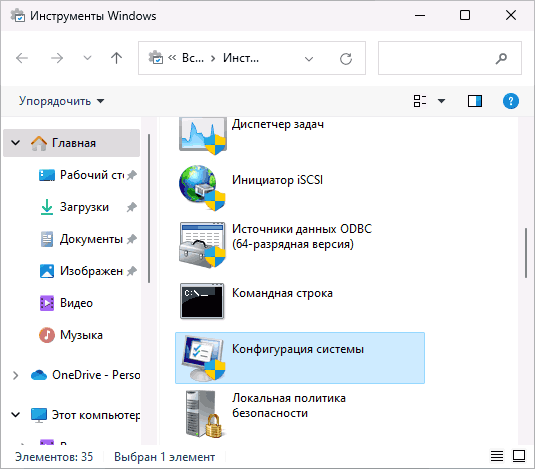Viewport: 535px width, 469px height.
Task: Click the Изображения pictures icon
Action: [47, 271]
